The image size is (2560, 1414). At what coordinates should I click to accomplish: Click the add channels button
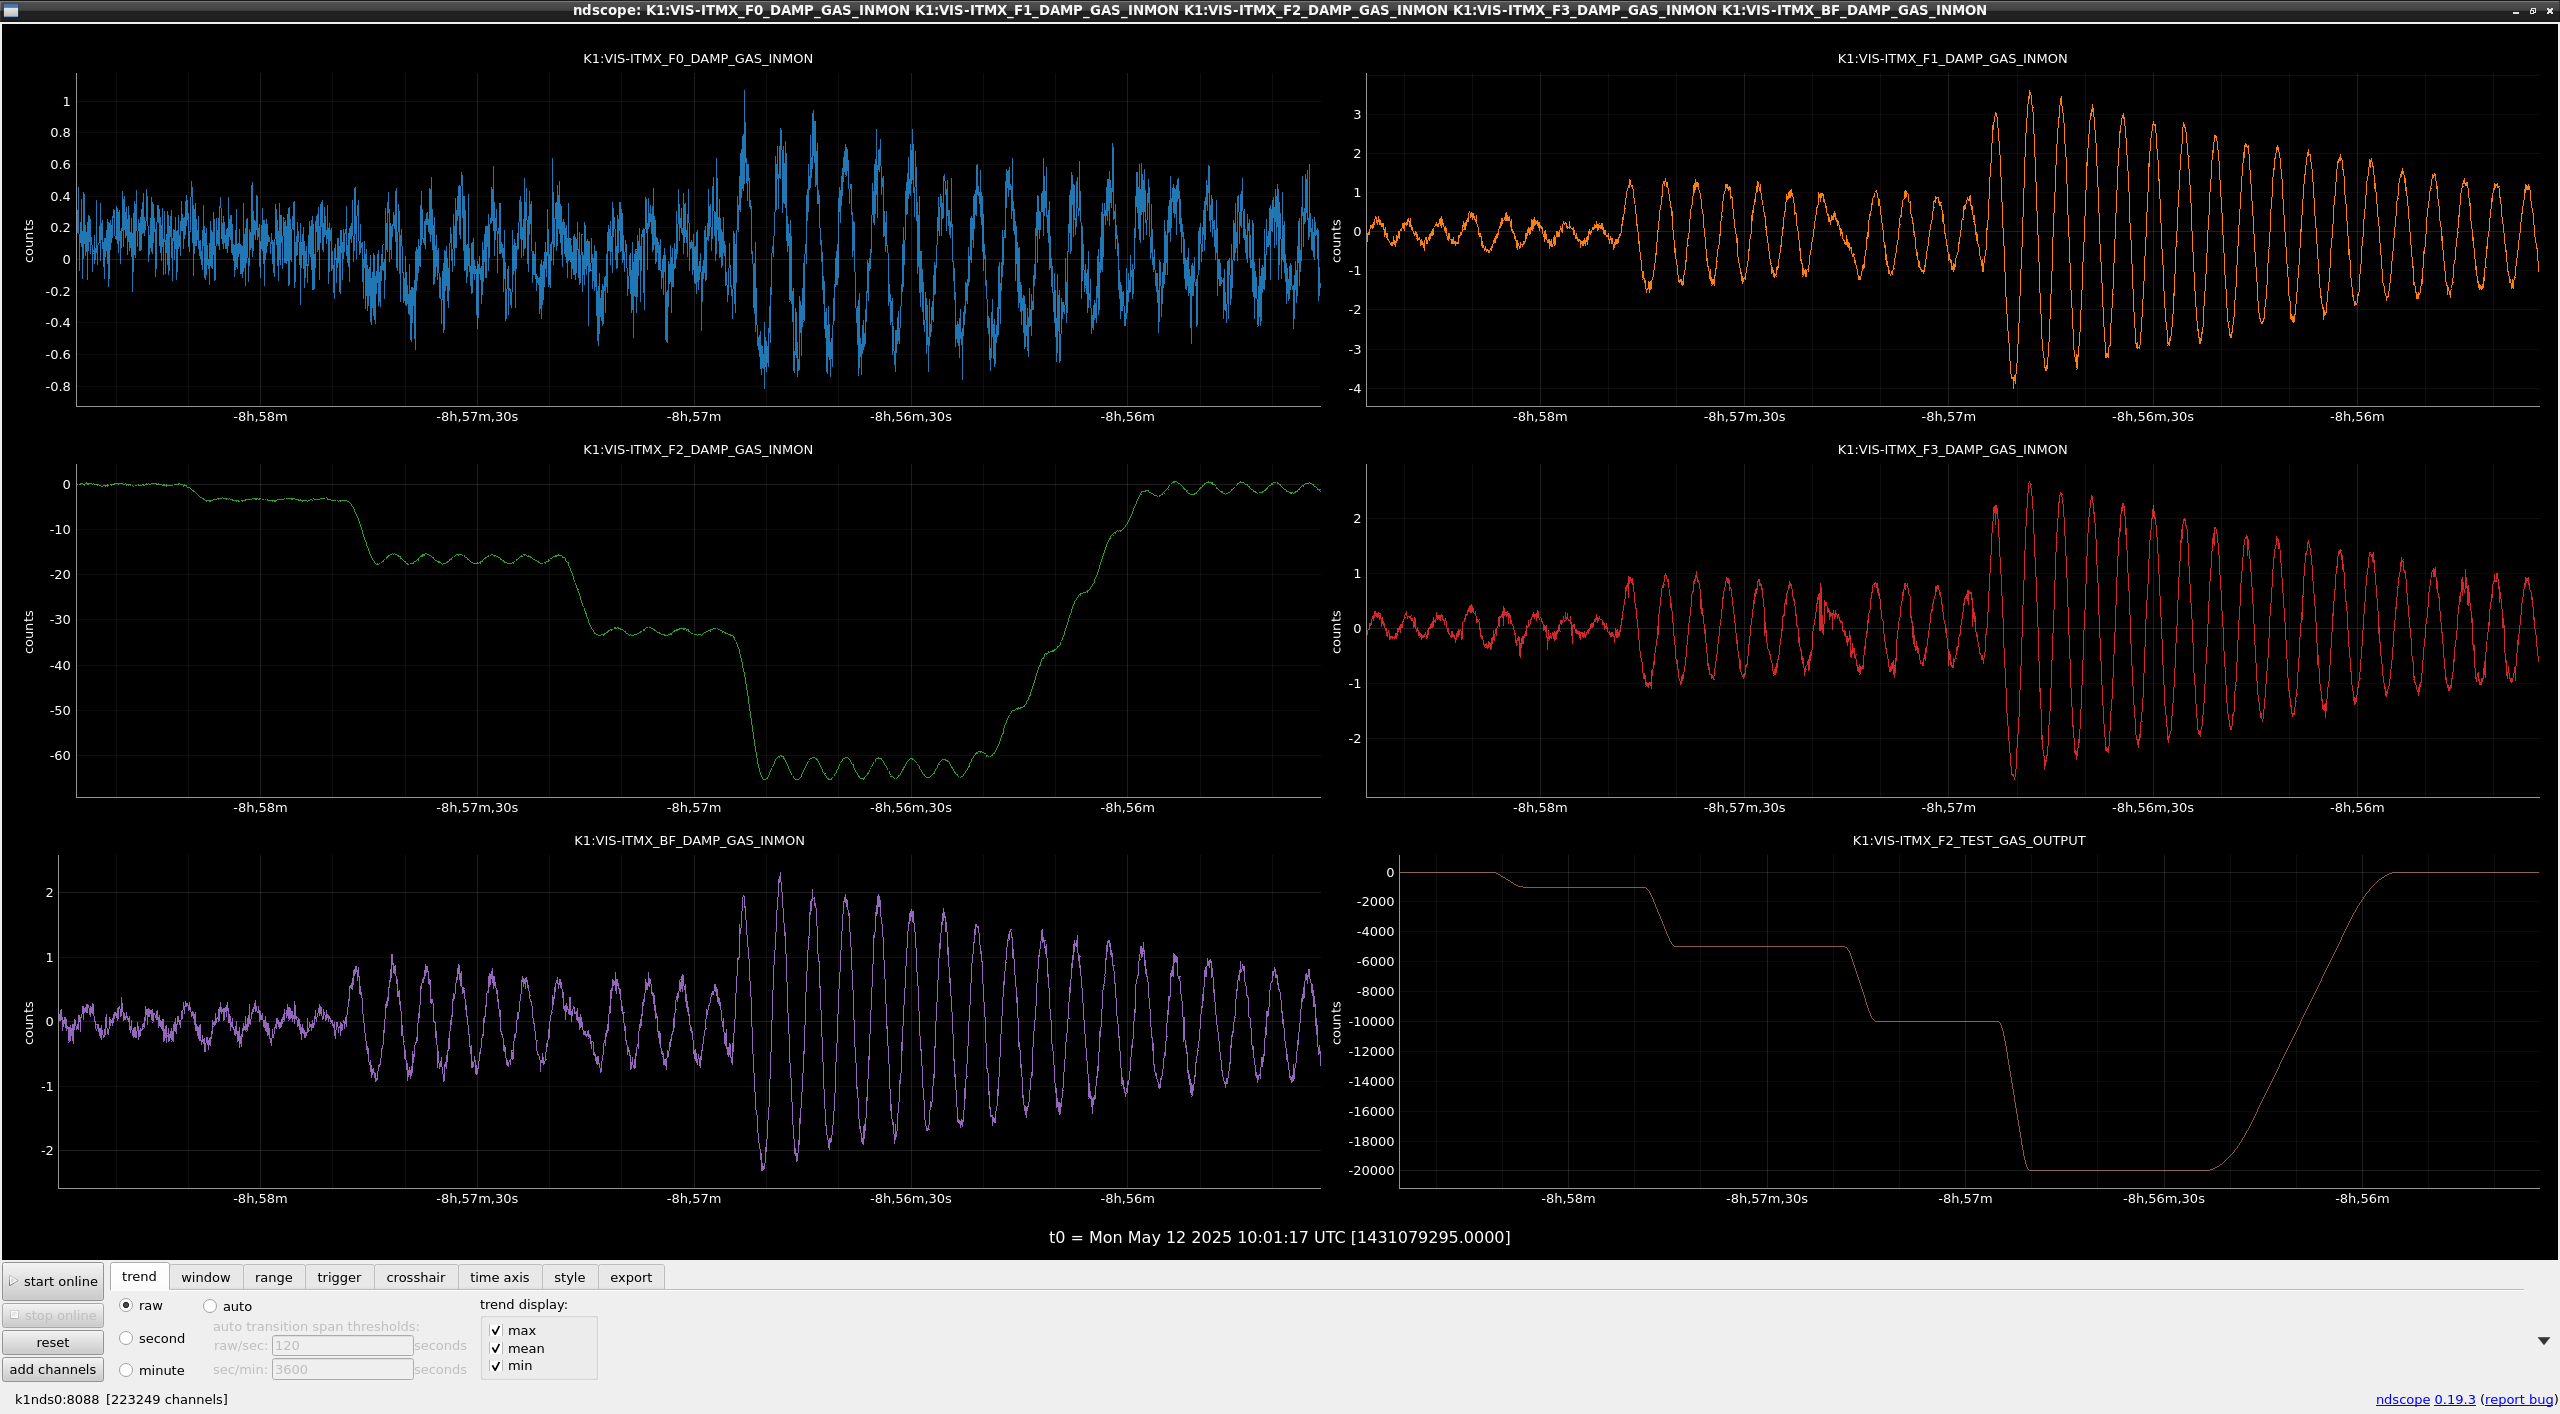click(53, 1369)
